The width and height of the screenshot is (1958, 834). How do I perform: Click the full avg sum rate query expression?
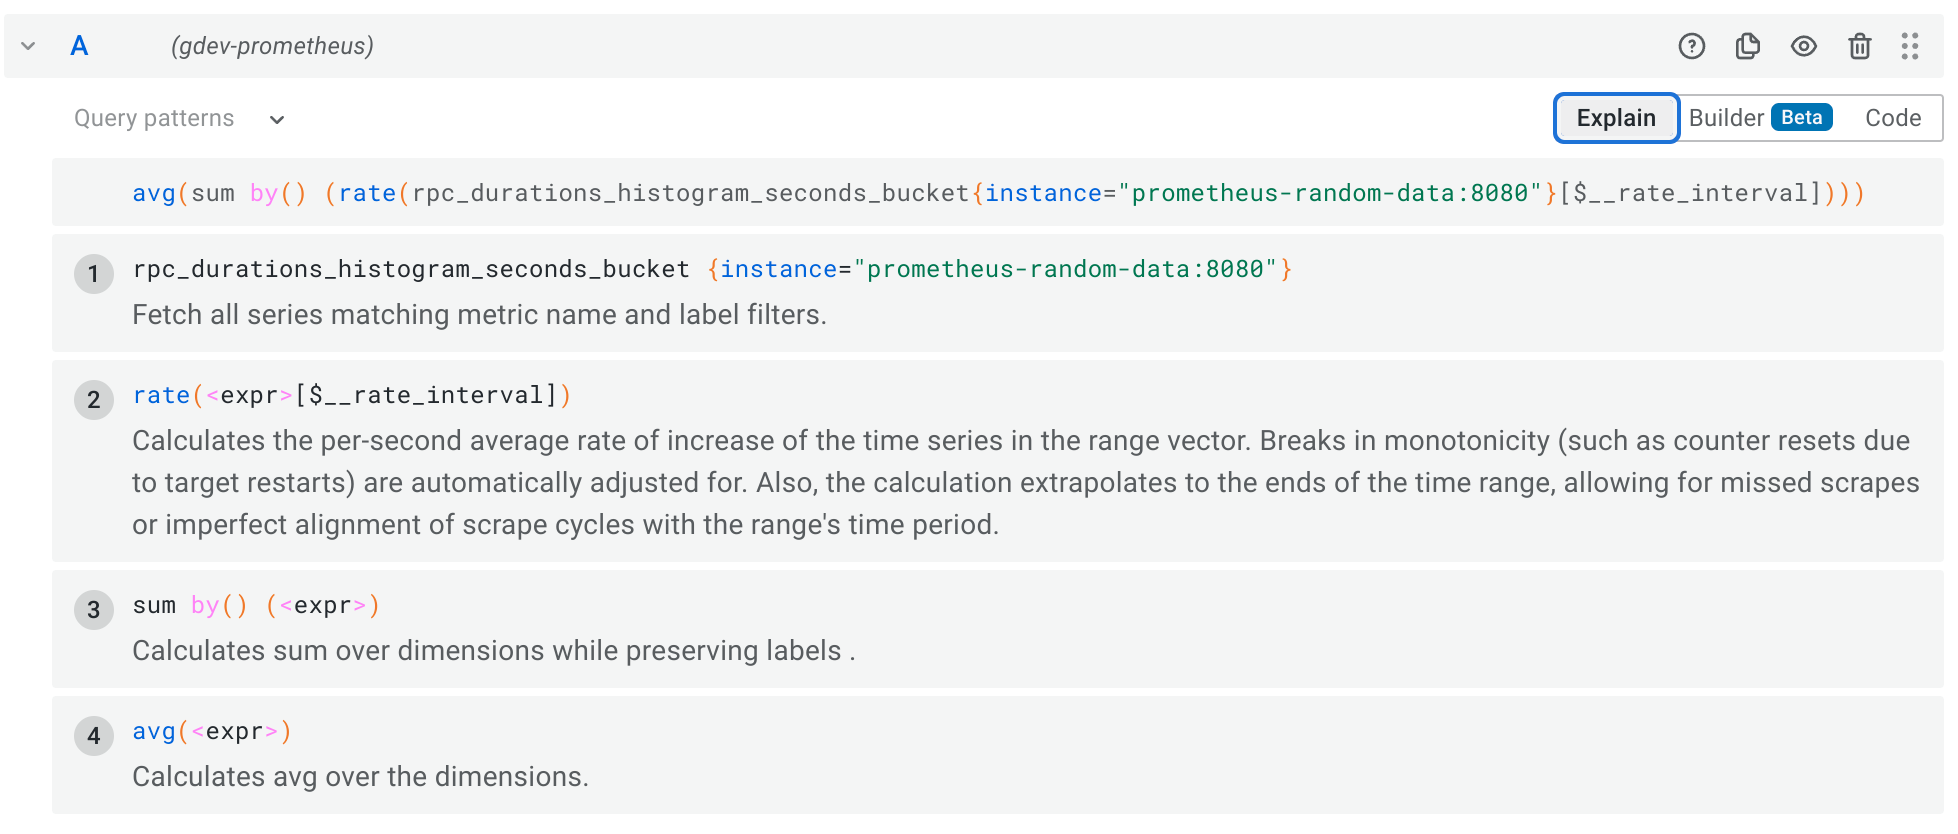click(x=998, y=193)
